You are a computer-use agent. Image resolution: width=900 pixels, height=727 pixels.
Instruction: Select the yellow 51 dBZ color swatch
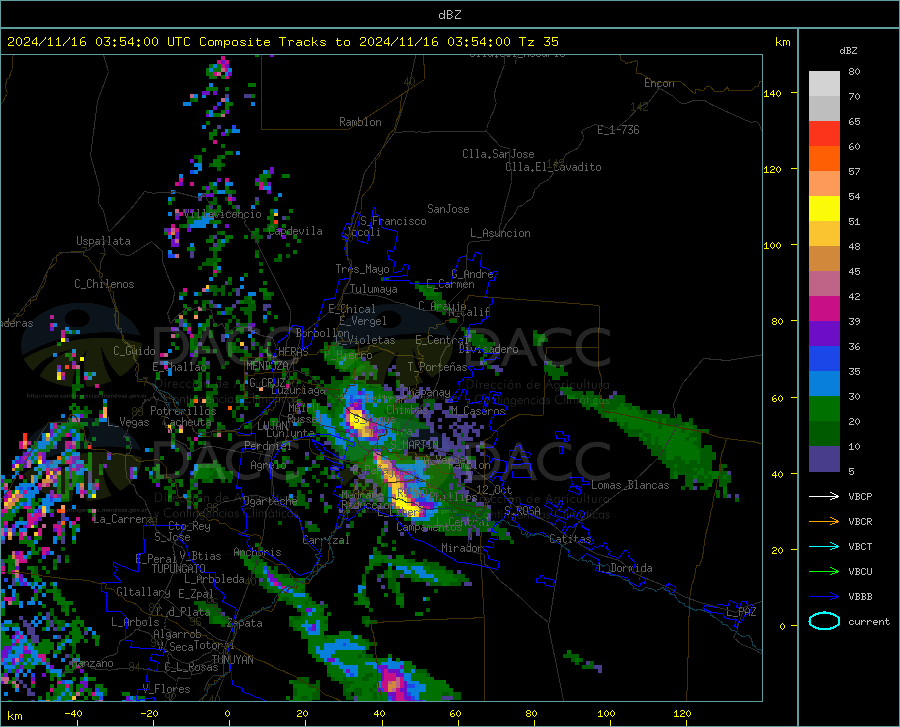pos(824,209)
